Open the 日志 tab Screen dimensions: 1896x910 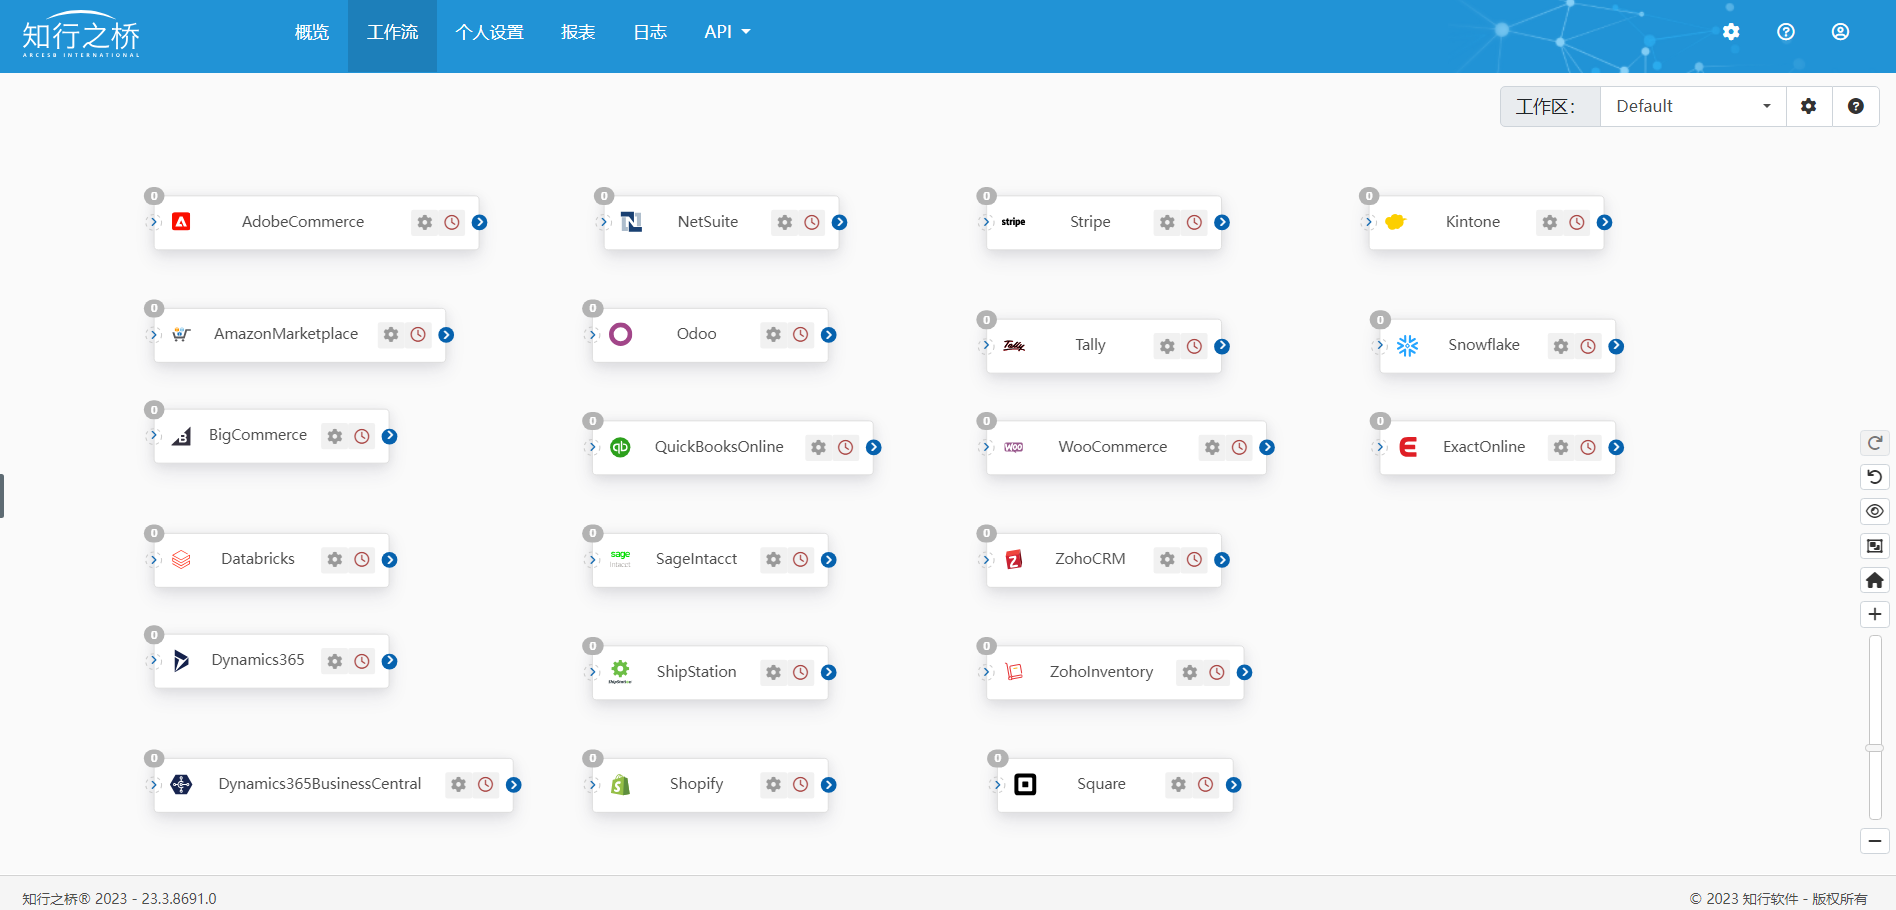coord(650,32)
